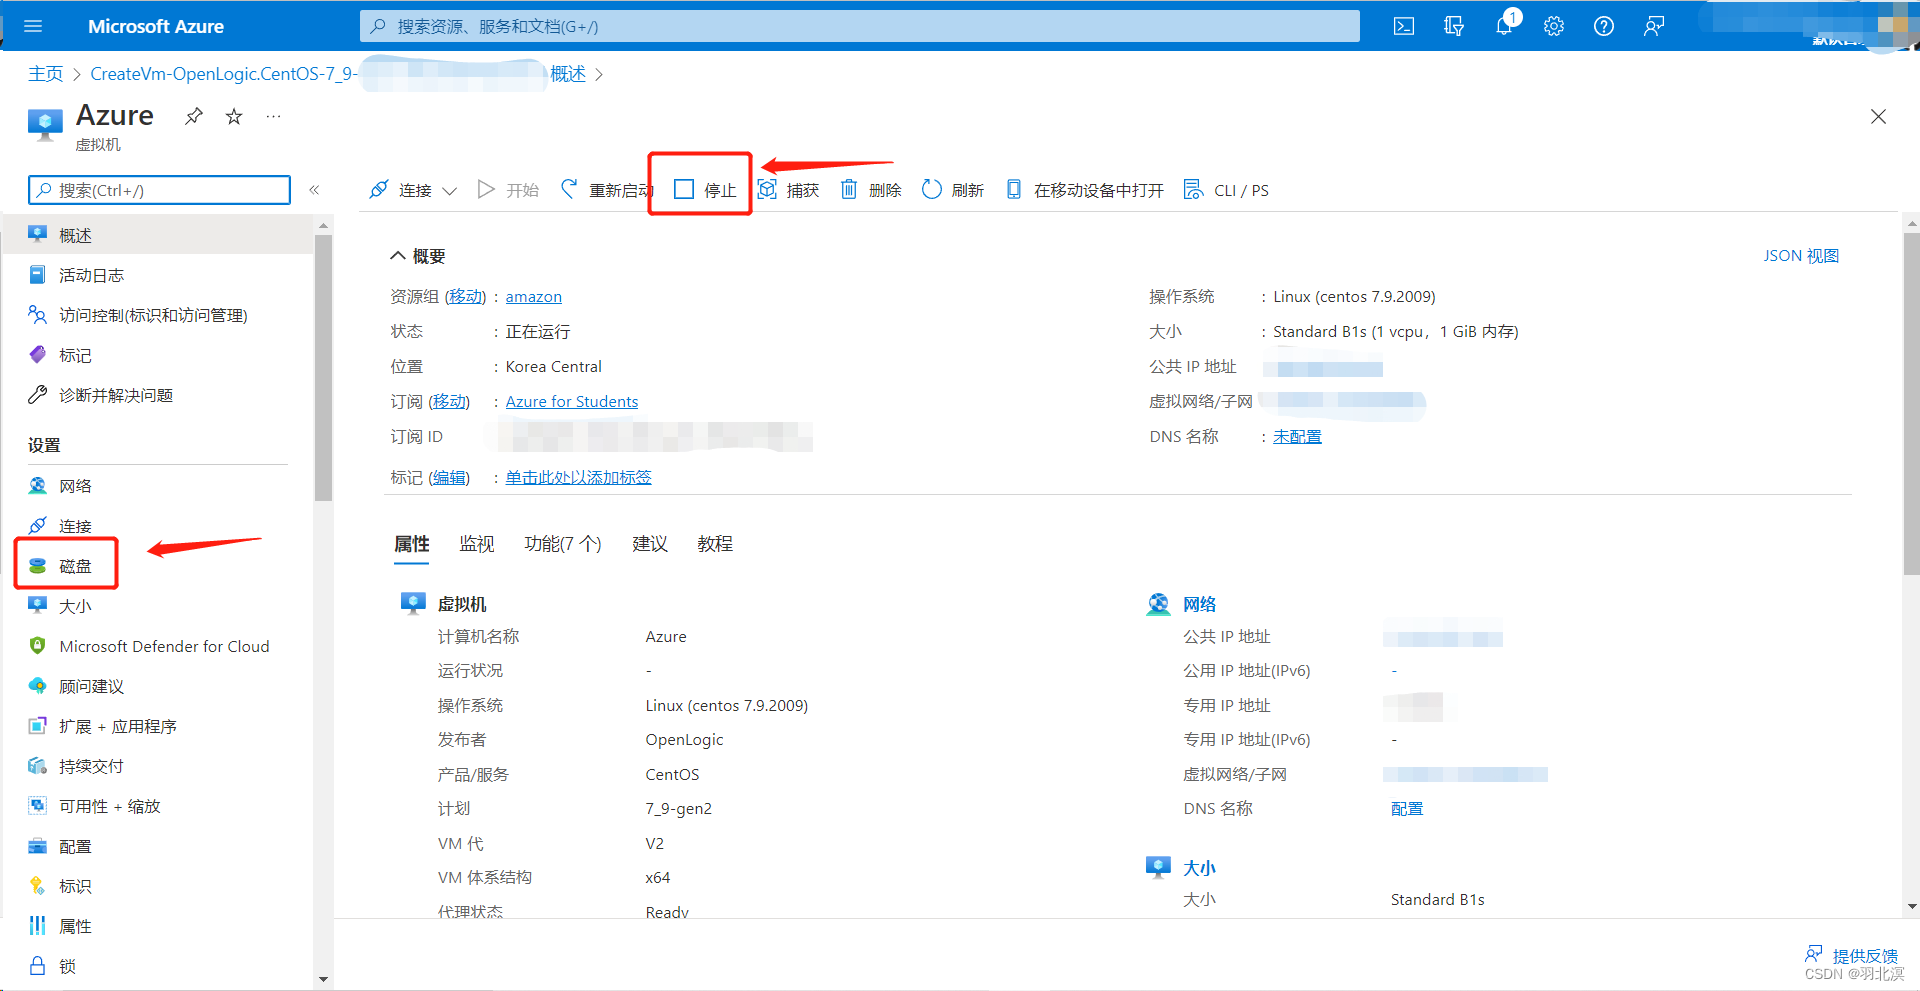Open the amazon resource group link
The height and width of the screenshot is (991, 1920).
(x=533, y=297)
